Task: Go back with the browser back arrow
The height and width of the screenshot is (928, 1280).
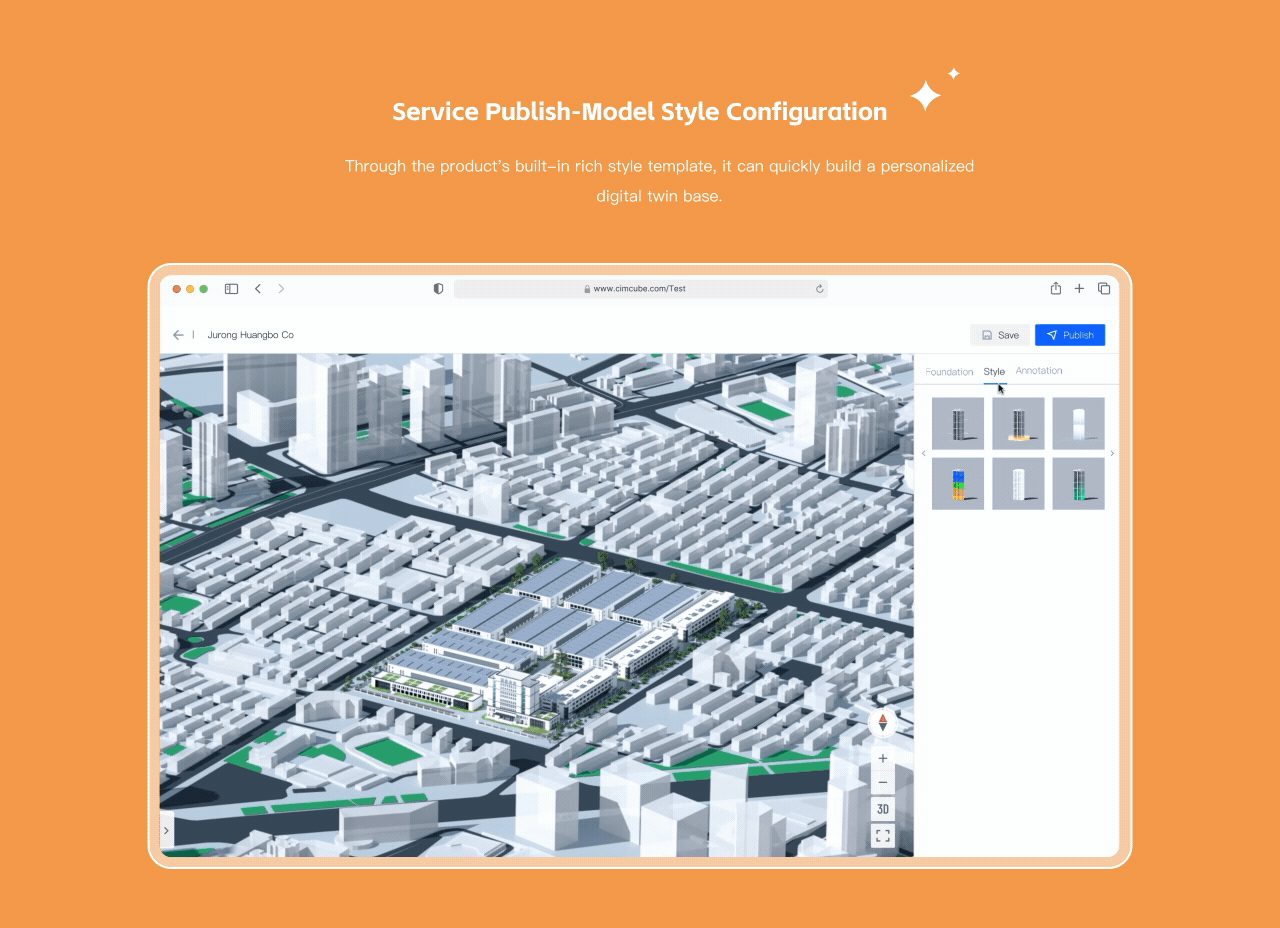Action: pos(258,289)
